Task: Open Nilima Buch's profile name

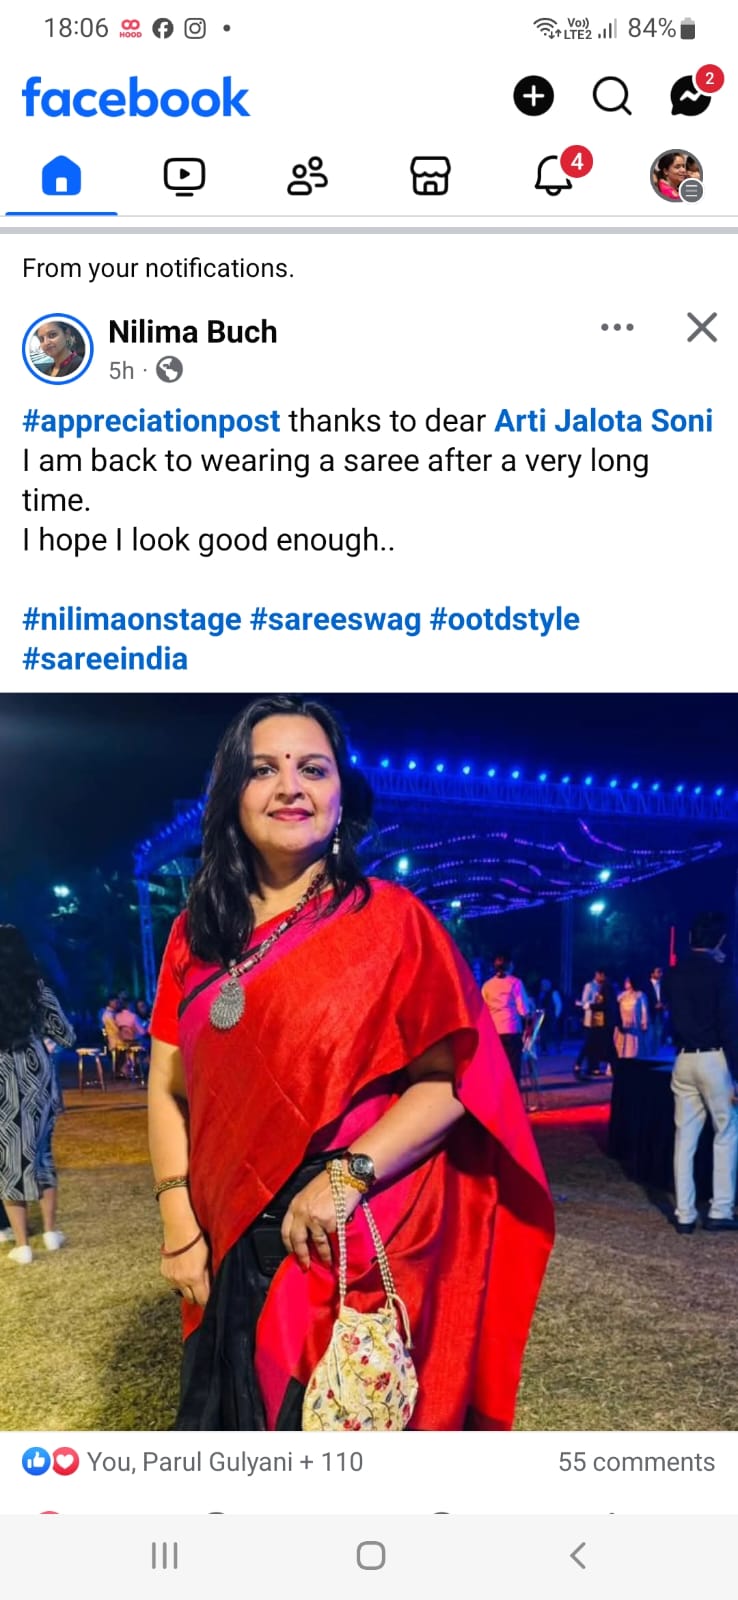Action: click(x=192, y=332)
